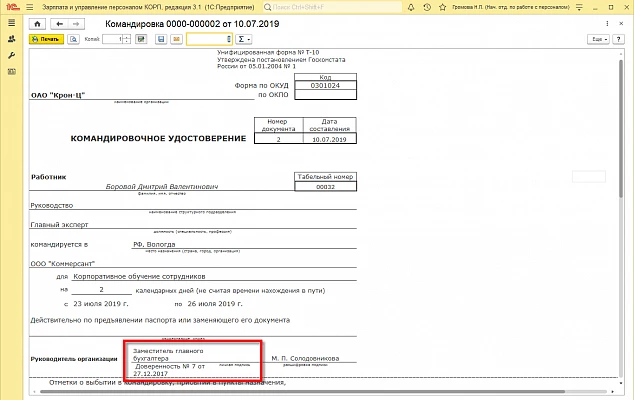Open print preview (magnifier icon)
The height and width of the screenshot is (400, 634).
pos(73,39)
